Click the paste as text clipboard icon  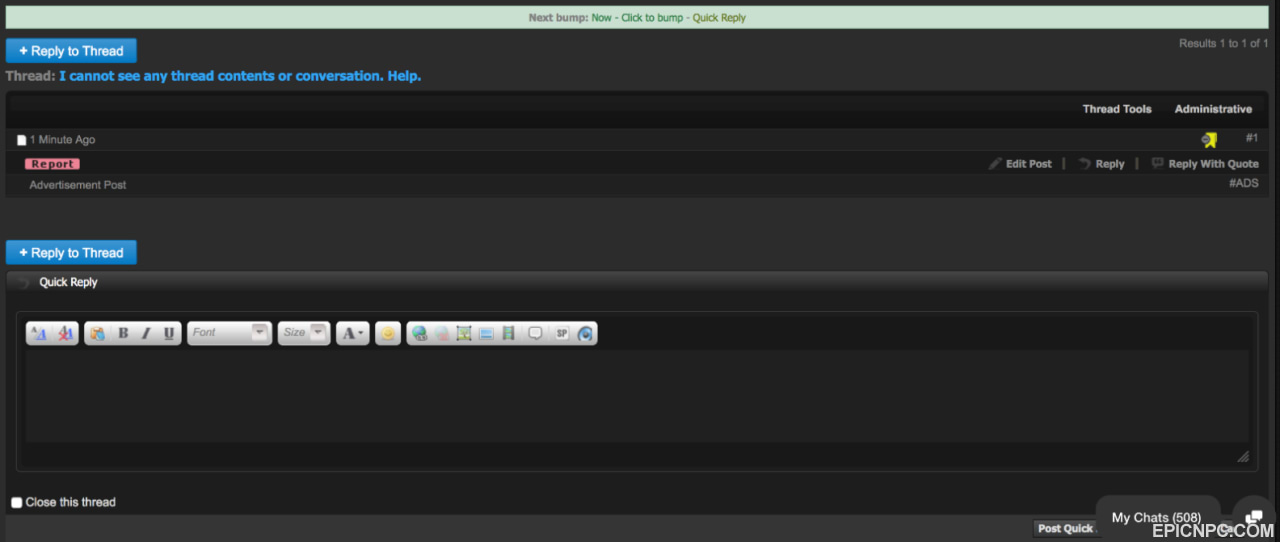tap(98, 333)
